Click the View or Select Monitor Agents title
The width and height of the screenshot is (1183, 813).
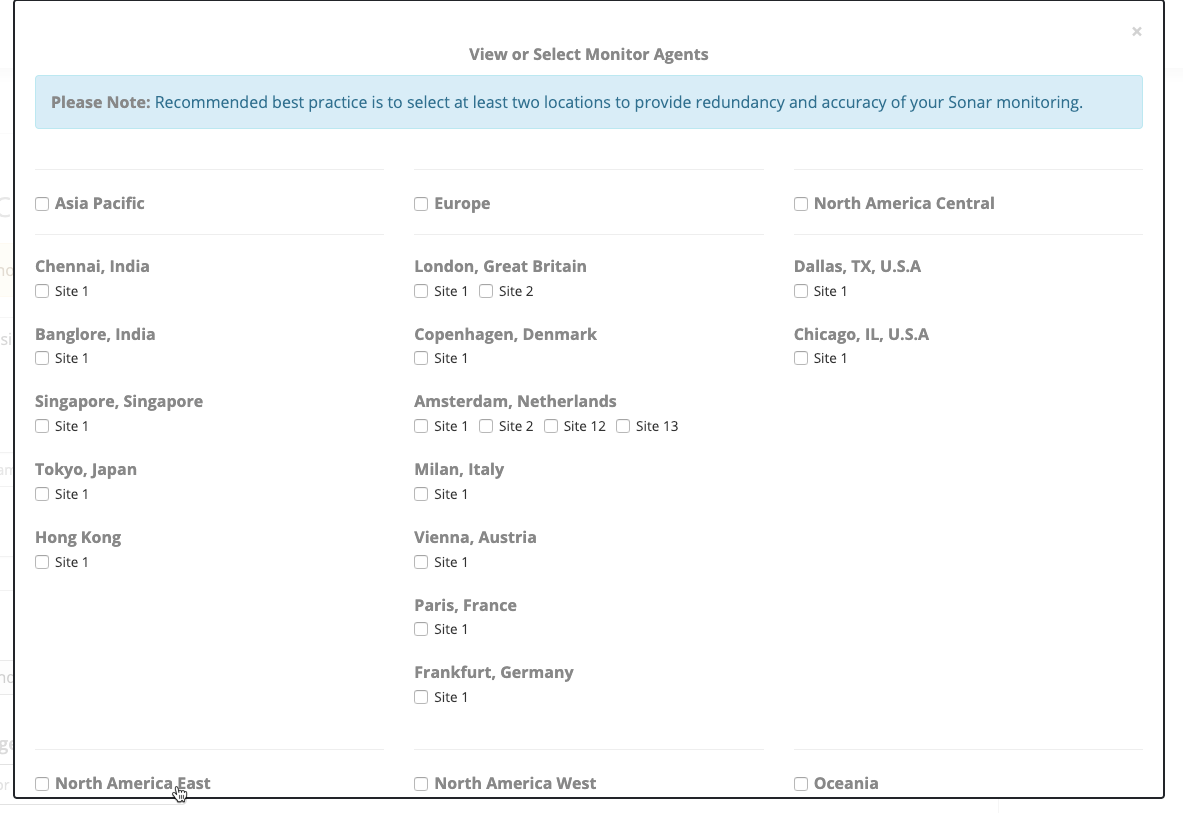588,54
